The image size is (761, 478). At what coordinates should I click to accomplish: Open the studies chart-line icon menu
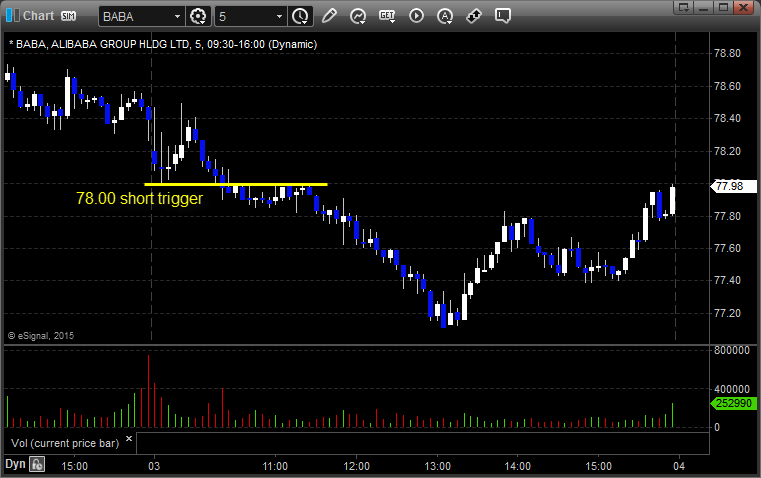(x=358, y=16)
